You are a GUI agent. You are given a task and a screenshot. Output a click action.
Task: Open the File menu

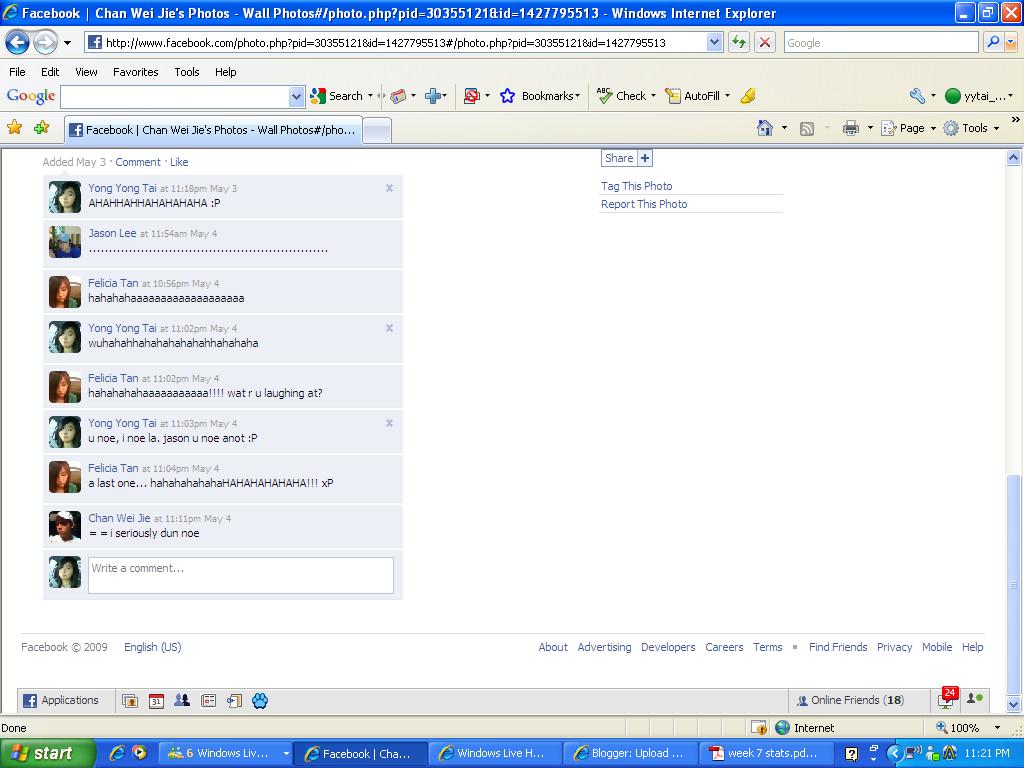[x=17, y=72]
